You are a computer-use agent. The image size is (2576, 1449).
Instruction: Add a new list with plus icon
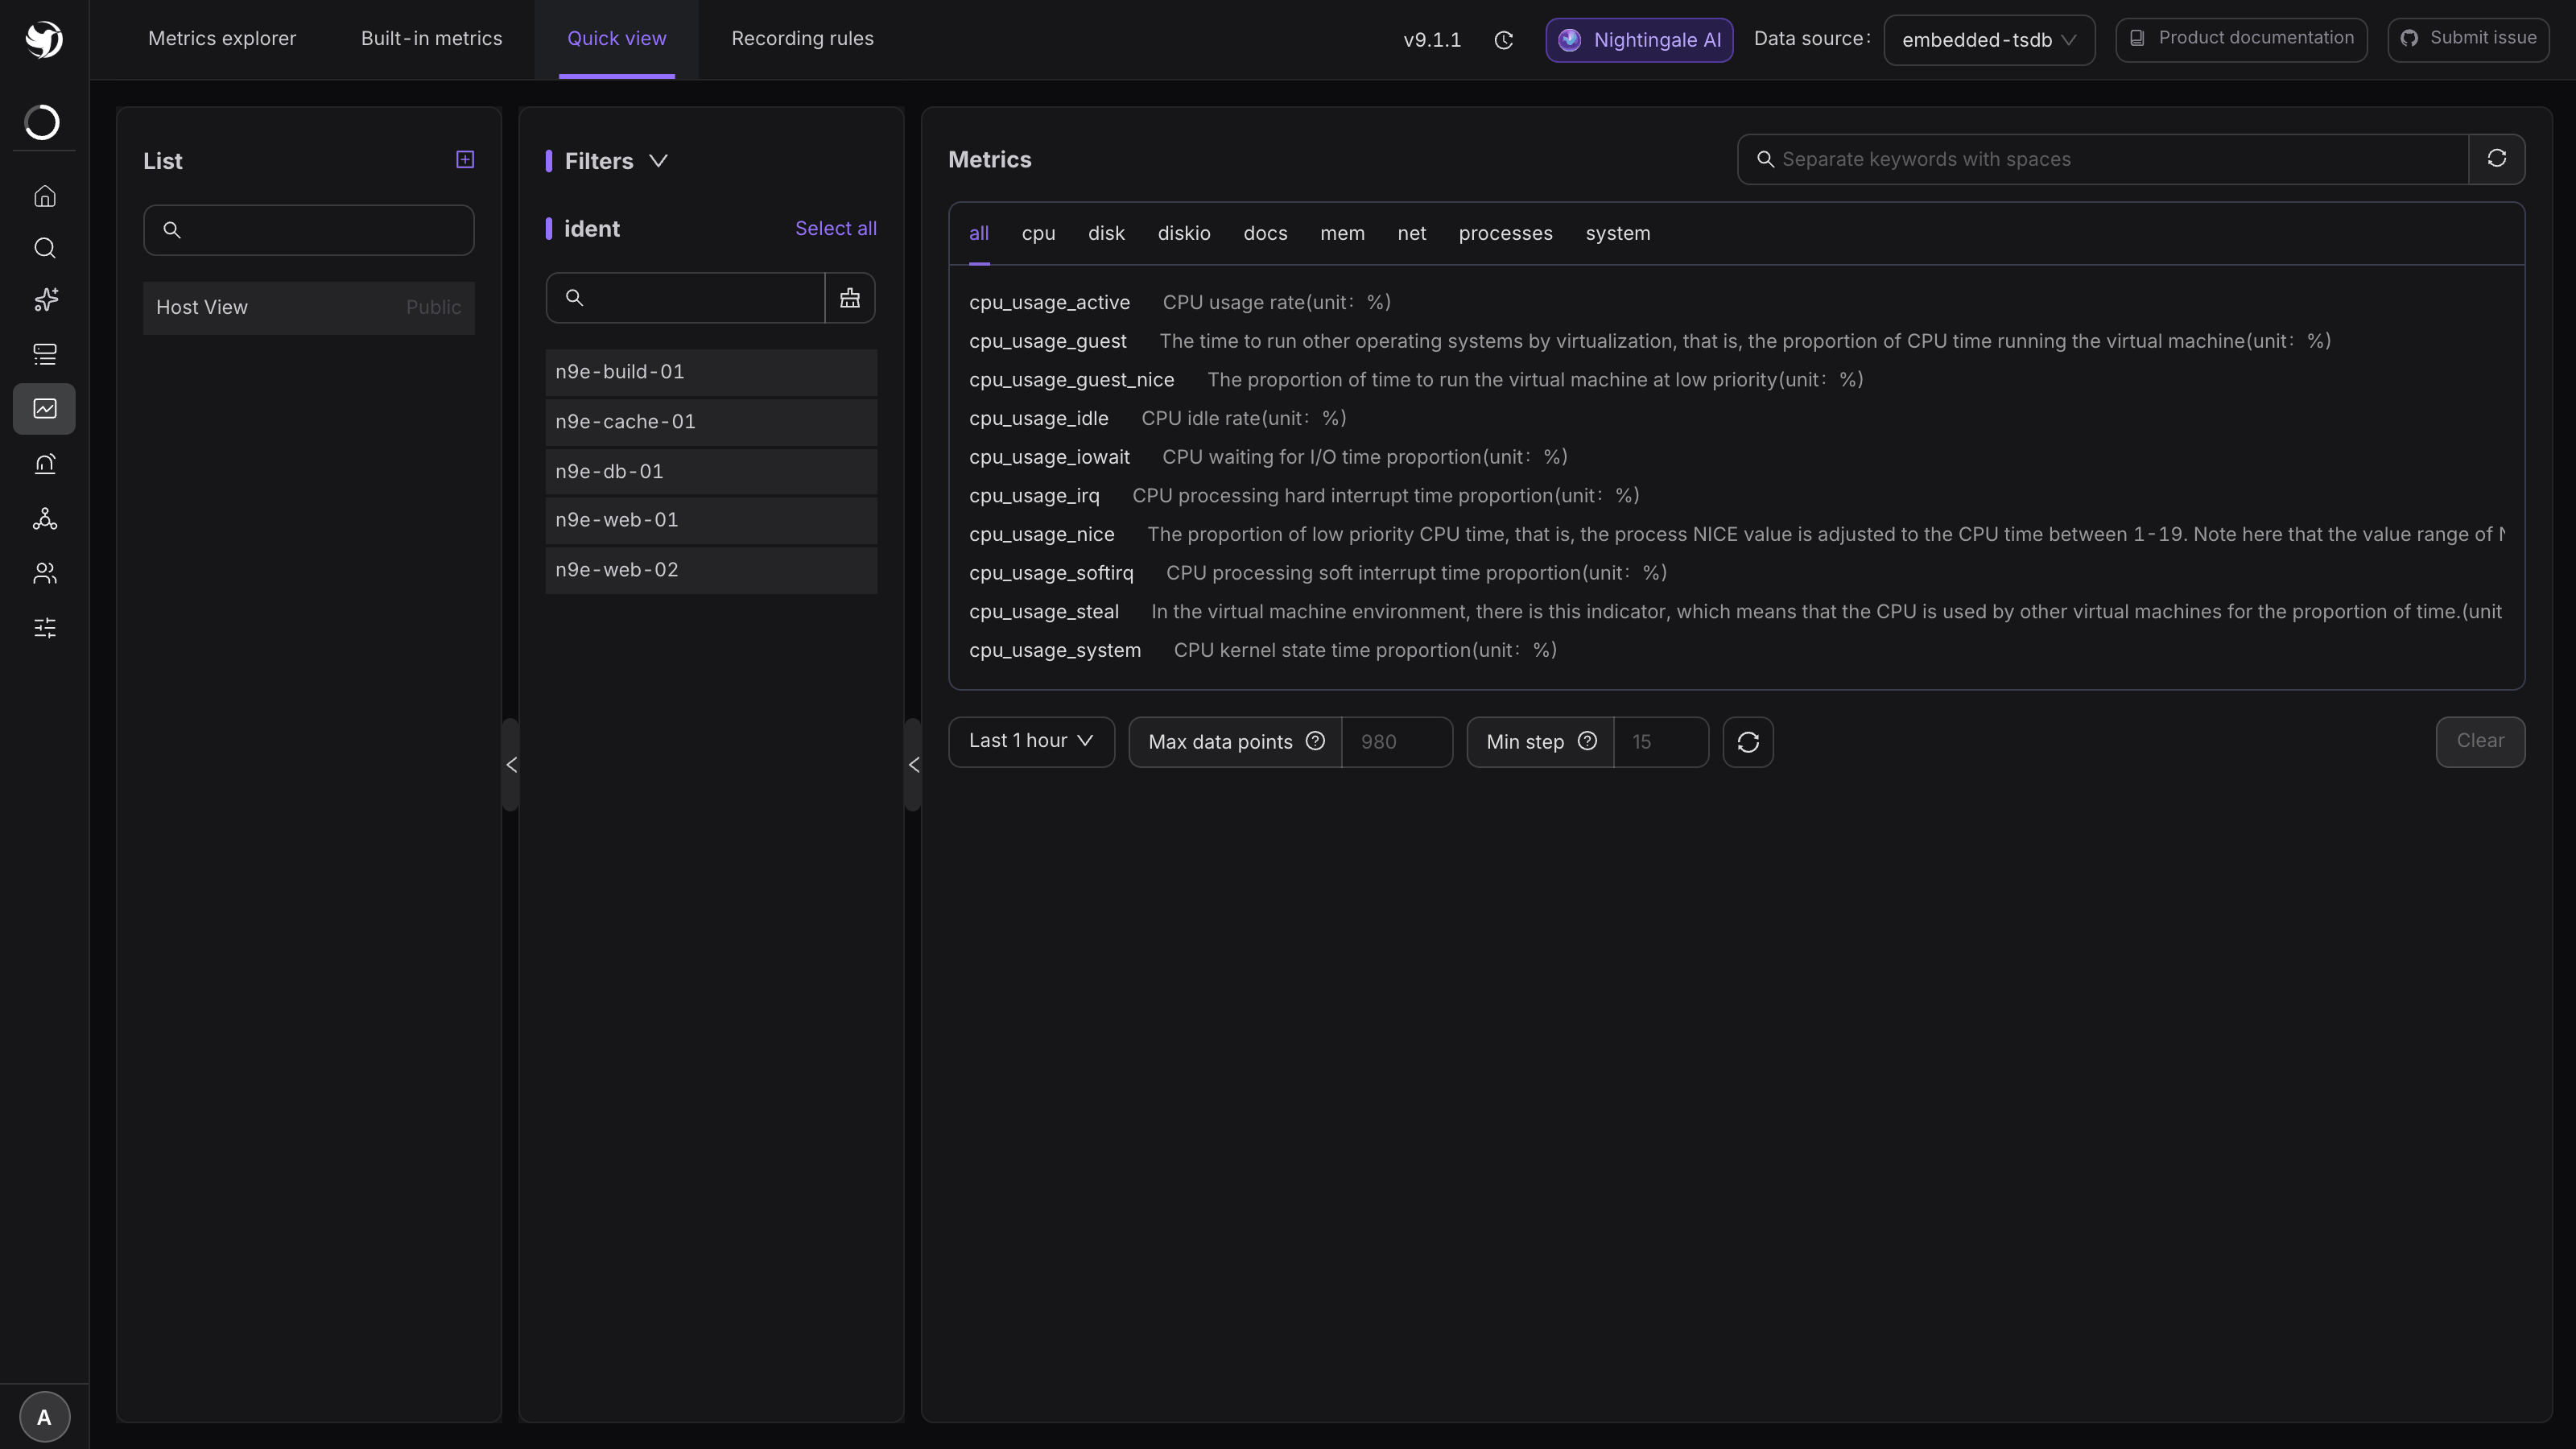point(465,159)
